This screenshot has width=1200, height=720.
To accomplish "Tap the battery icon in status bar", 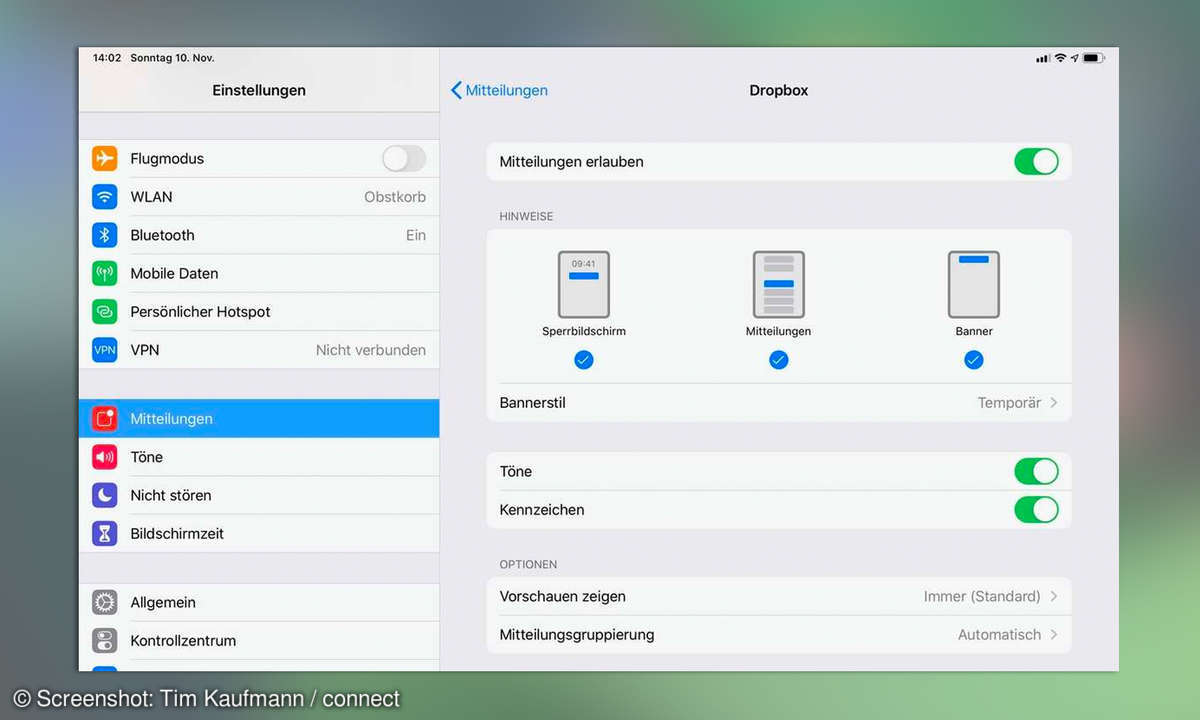I will [1093, 59].
